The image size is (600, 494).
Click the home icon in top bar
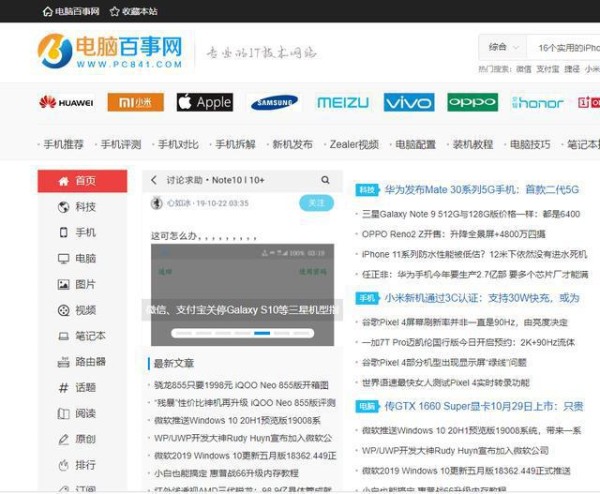(x=47, y=11)
